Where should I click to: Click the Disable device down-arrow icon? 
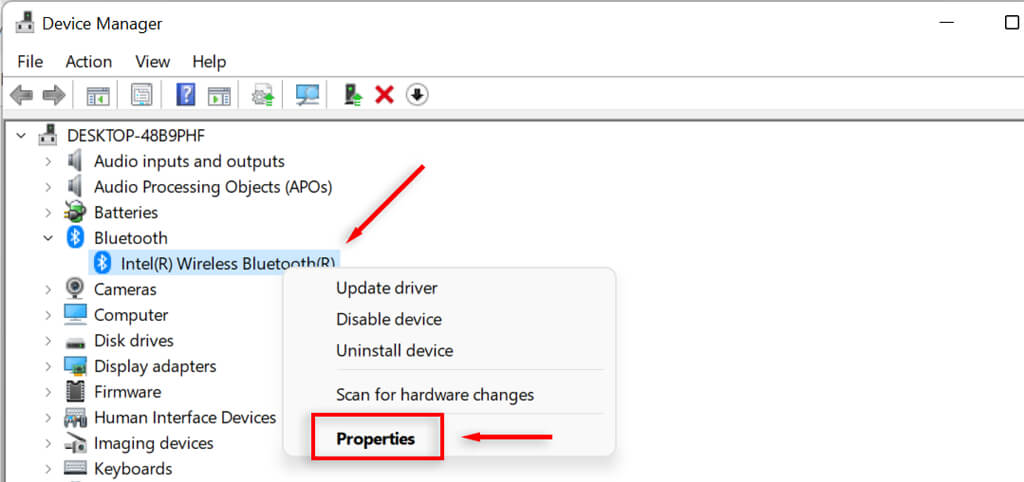coord(417,95)
